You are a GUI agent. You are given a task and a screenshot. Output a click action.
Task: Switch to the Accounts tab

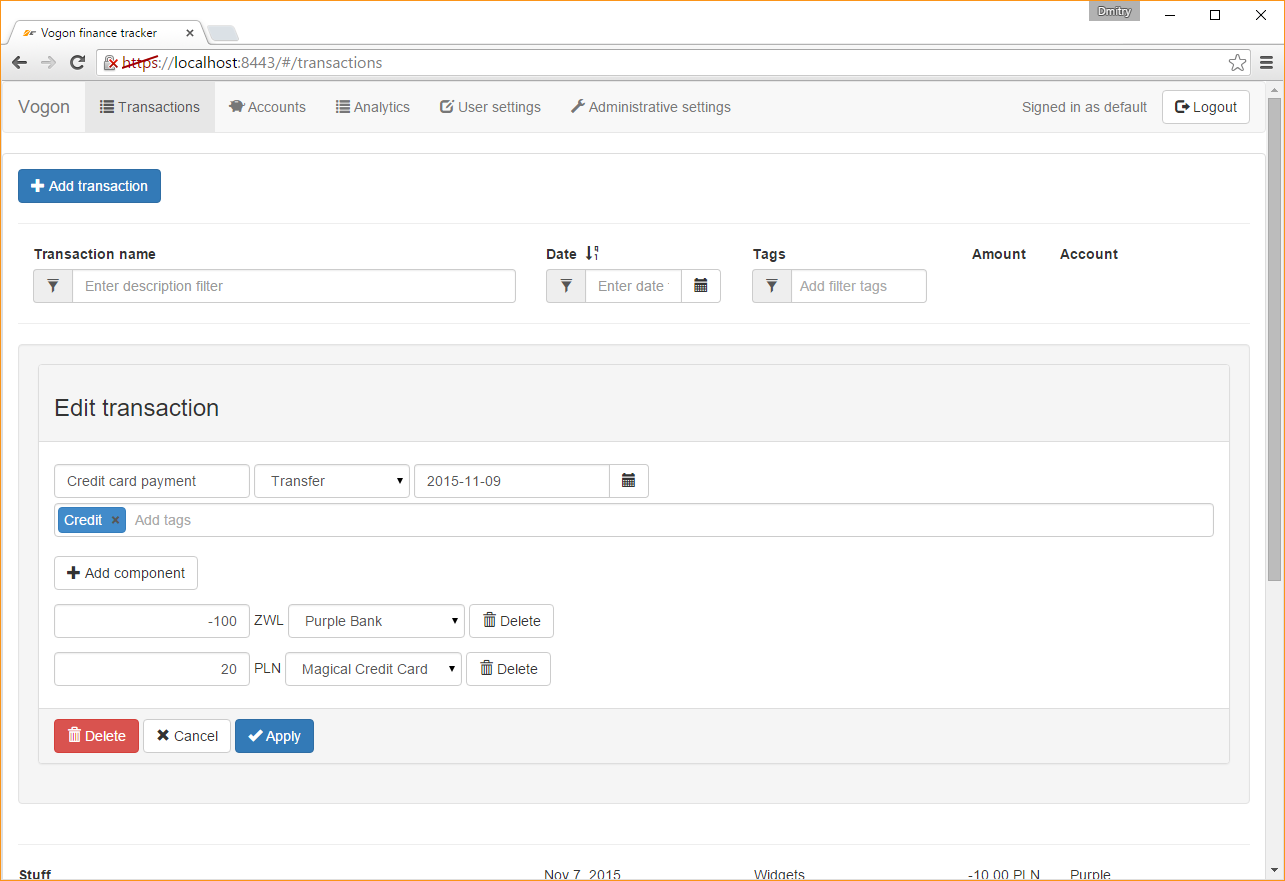point(267,107)
